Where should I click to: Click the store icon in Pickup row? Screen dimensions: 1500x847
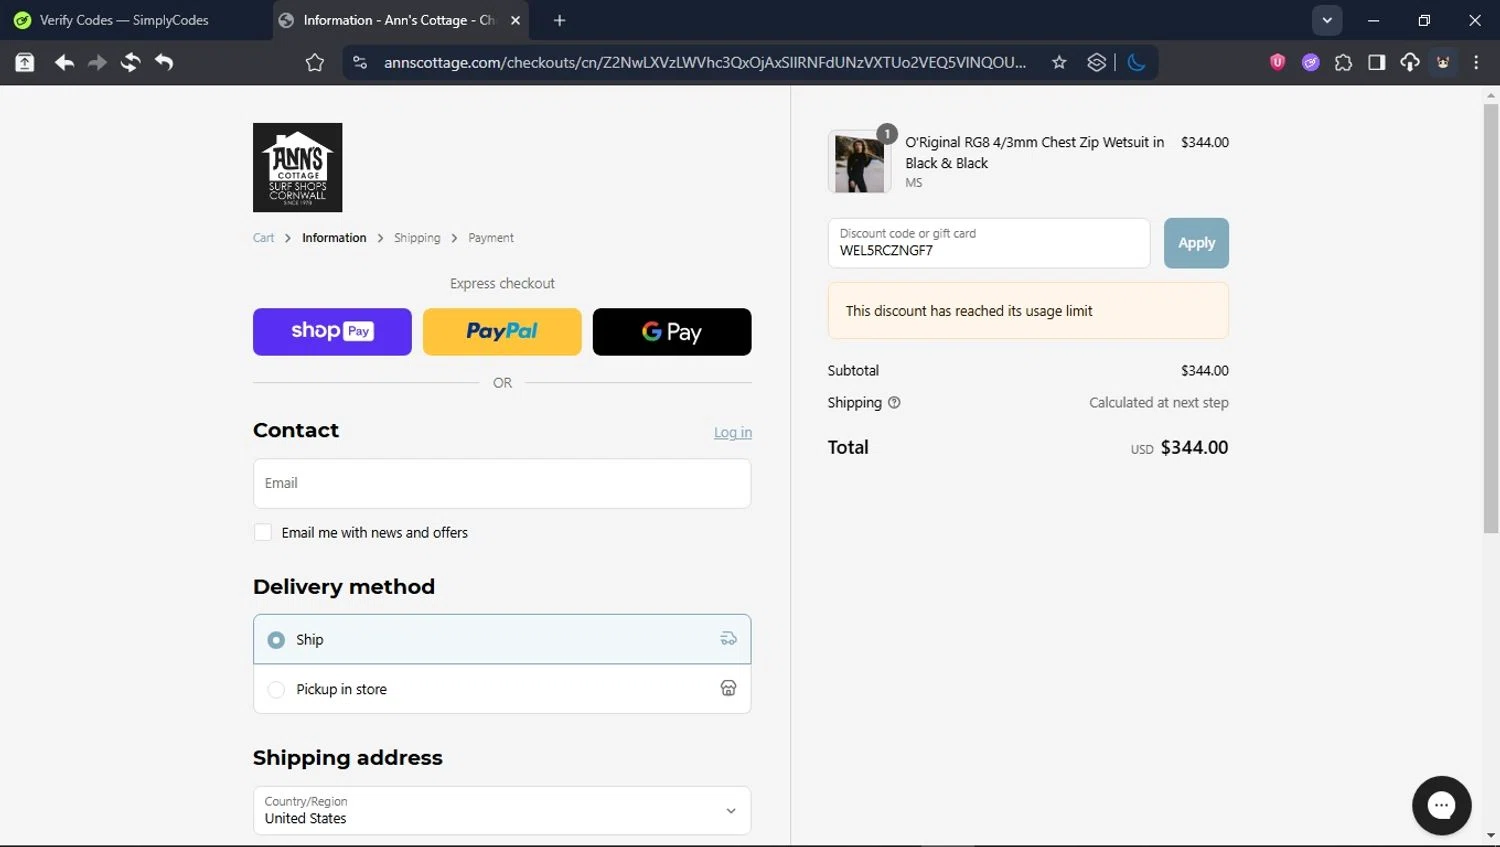tap(729, 688)
